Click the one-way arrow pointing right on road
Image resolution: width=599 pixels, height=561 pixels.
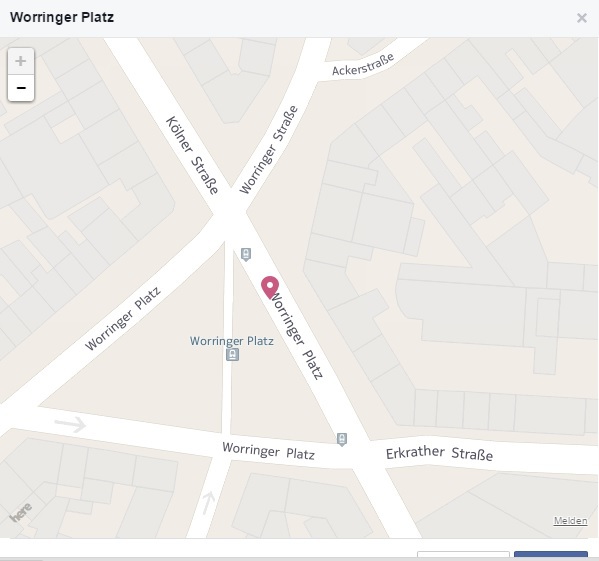[x=70, y=424]
